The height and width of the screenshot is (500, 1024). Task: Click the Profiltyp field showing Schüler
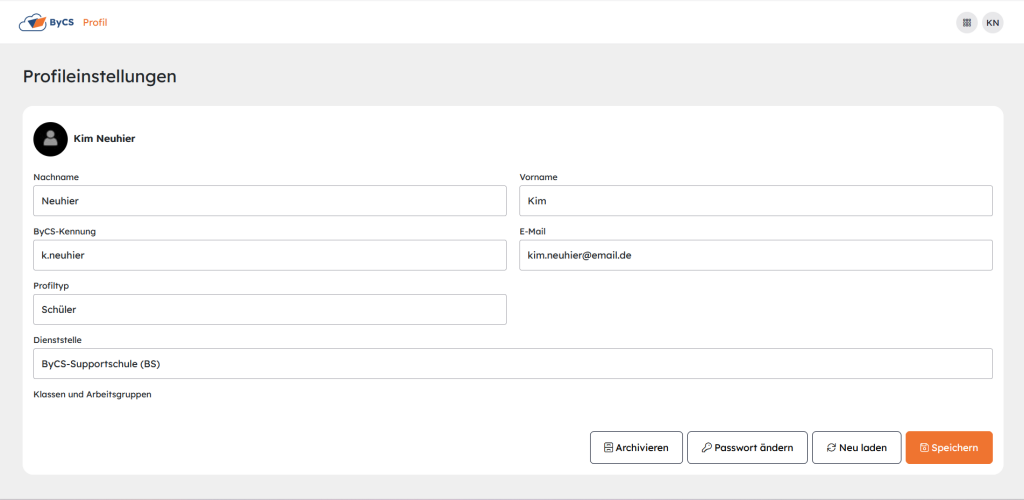tap(270, 309)
